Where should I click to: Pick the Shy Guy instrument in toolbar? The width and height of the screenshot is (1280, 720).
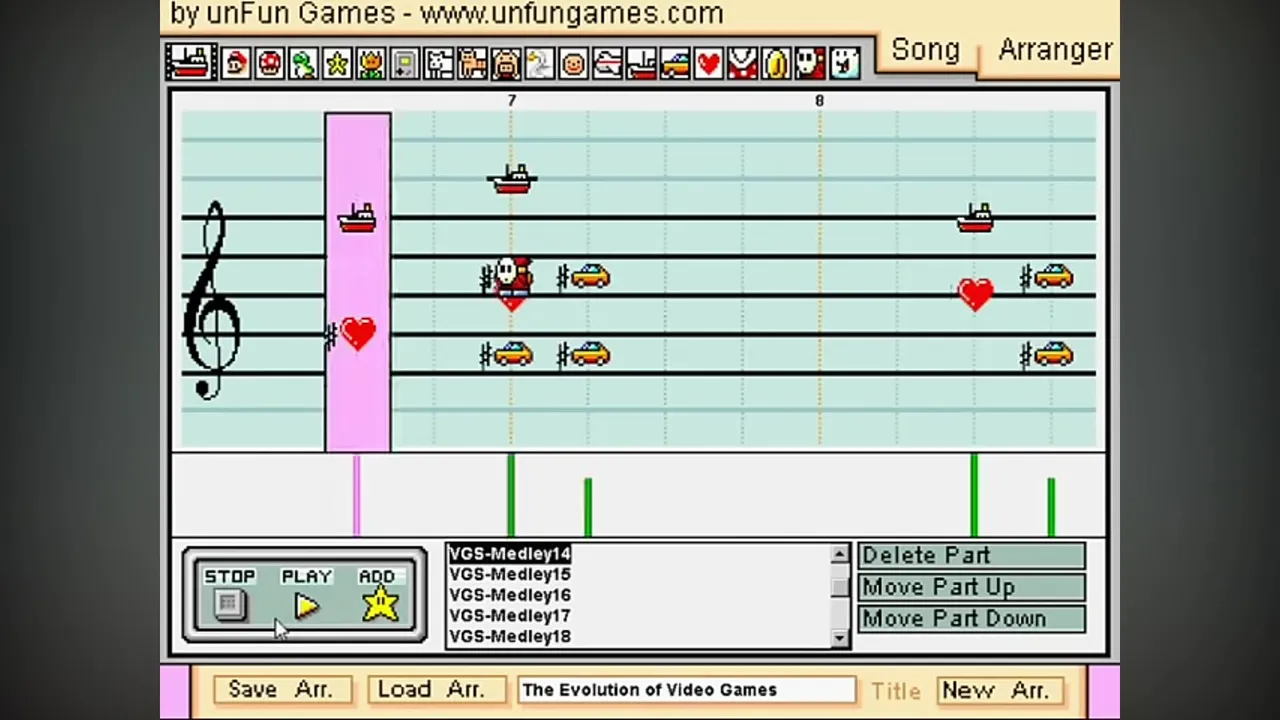(811, 64)
